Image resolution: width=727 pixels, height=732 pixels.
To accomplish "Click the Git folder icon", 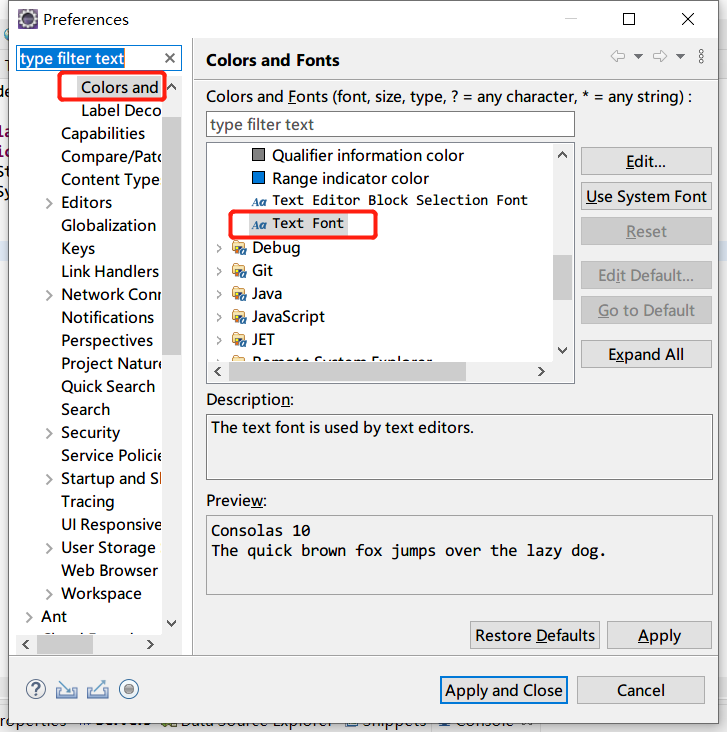I will [239, 271].
